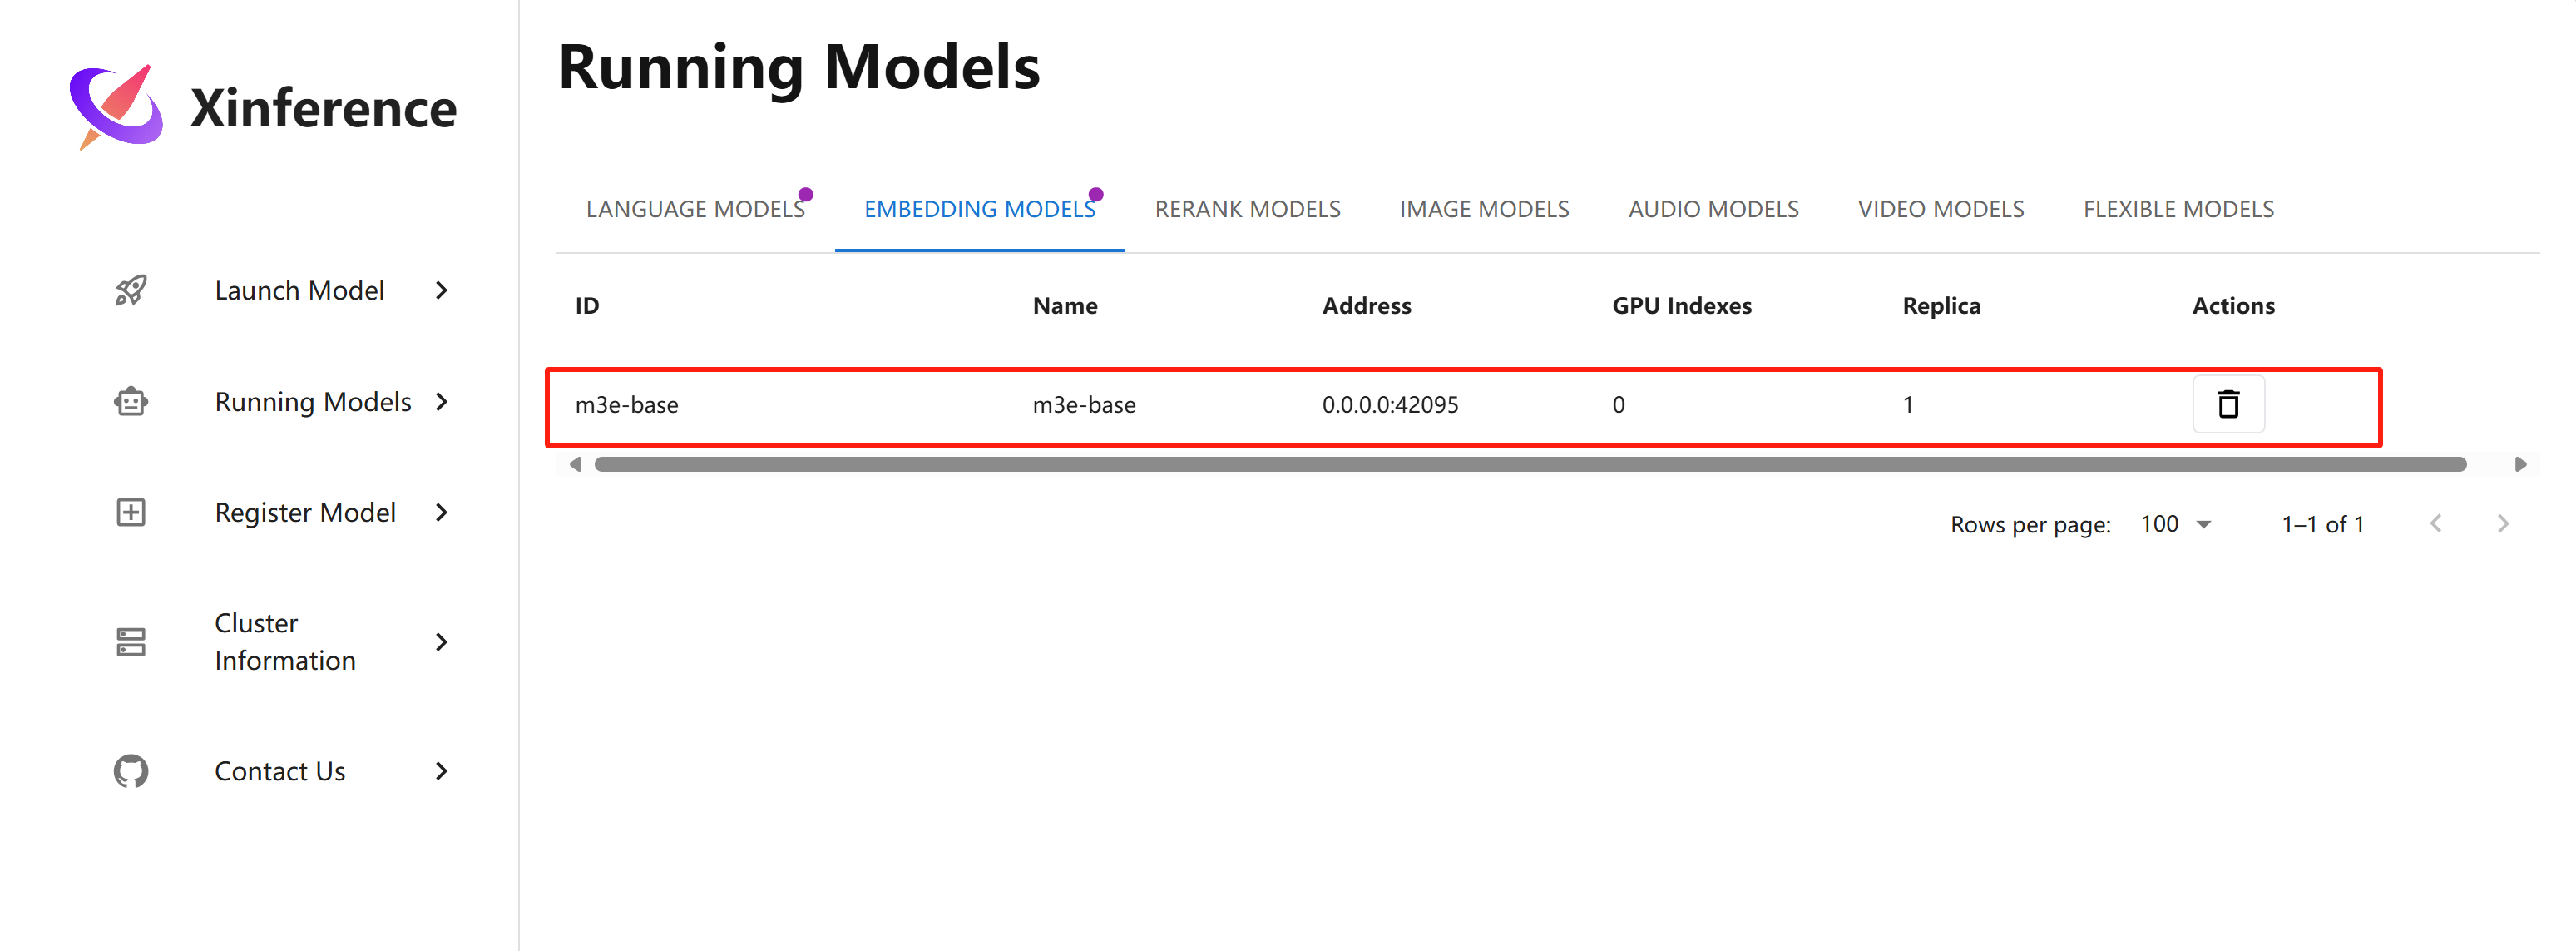Screen dimensions: 2576x951
Task: Delete the m3e-base model with trash icon
Action: 2227,404
